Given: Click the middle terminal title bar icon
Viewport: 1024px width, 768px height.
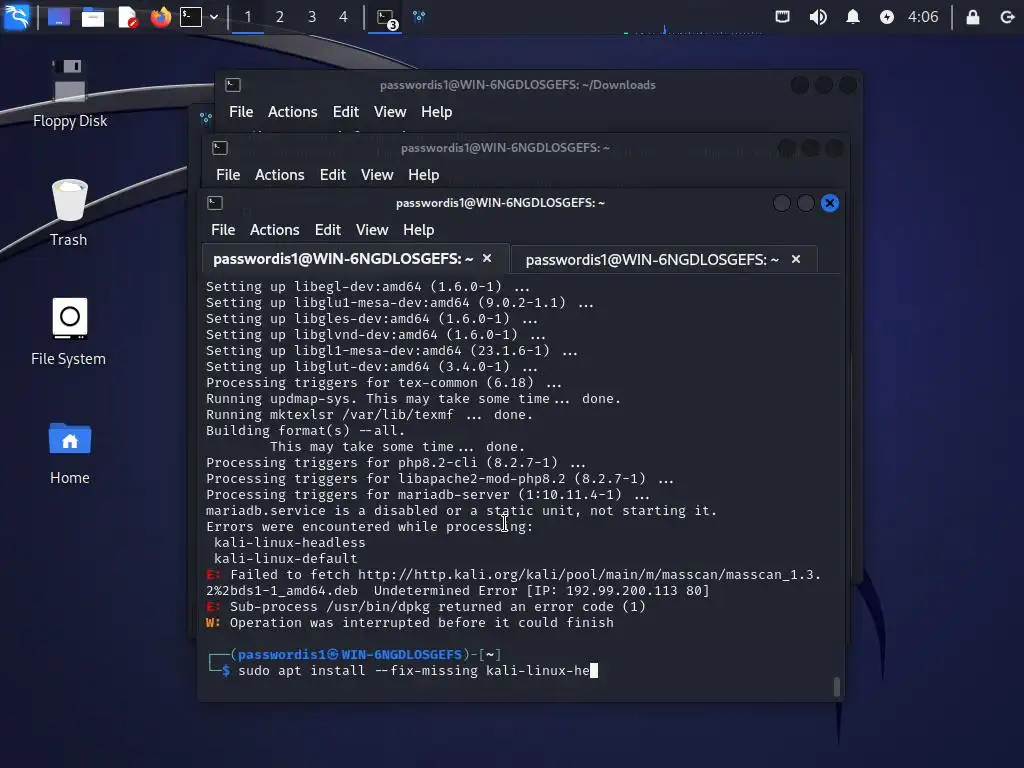Looking at the screenshot, I should tap(220, 148).
